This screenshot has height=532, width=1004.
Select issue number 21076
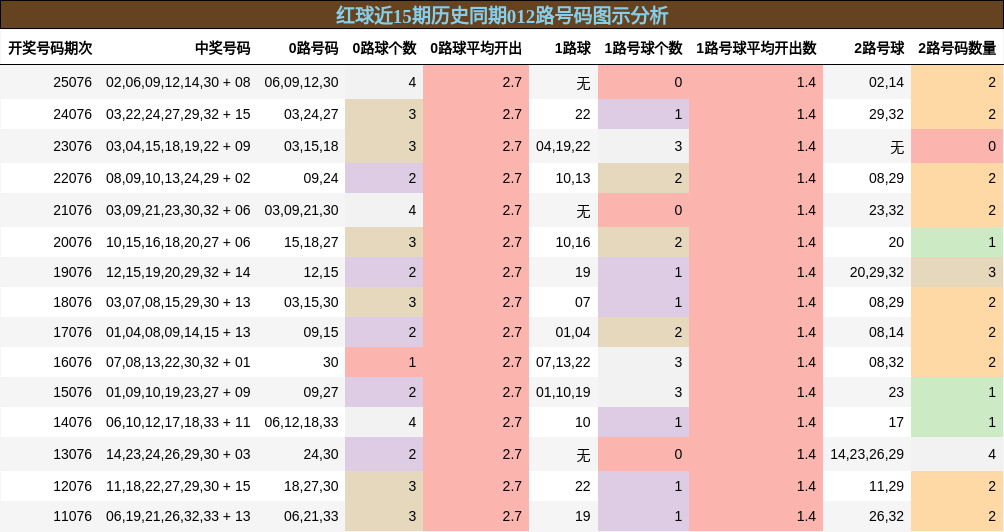pyautogui.click(x=72, y=210)
